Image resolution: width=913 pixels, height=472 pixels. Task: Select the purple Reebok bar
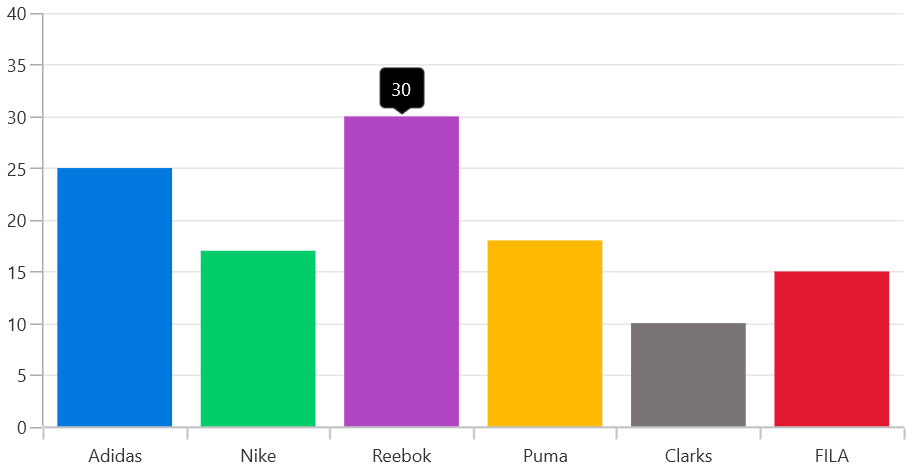click(x=401, y=271)
